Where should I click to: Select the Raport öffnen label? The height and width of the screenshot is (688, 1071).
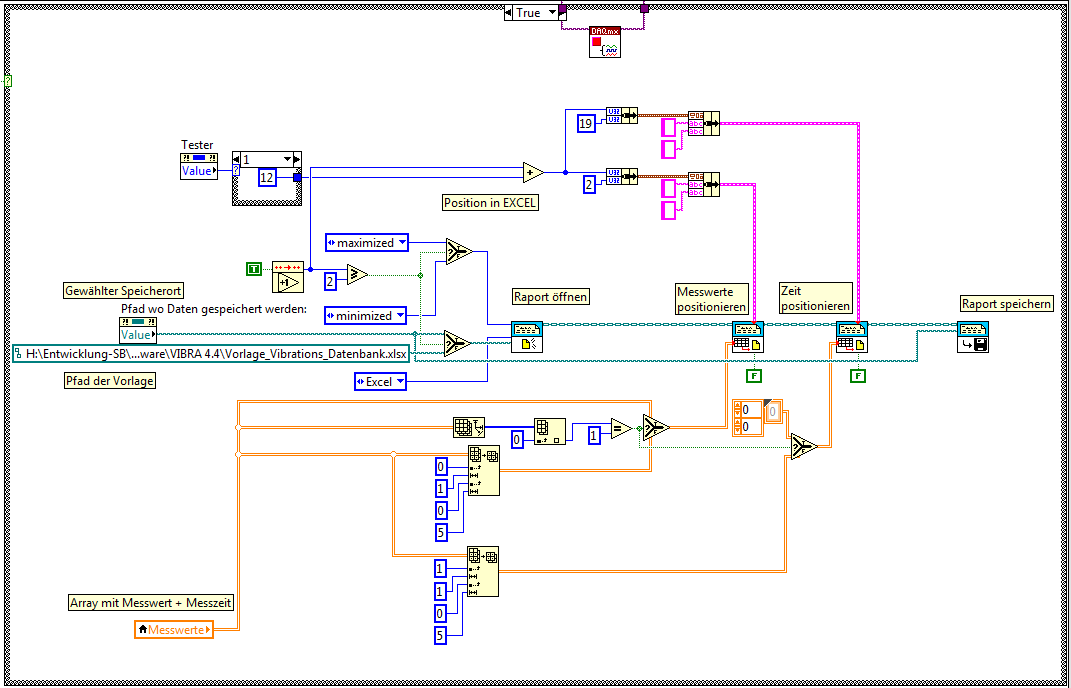[551, 297]
